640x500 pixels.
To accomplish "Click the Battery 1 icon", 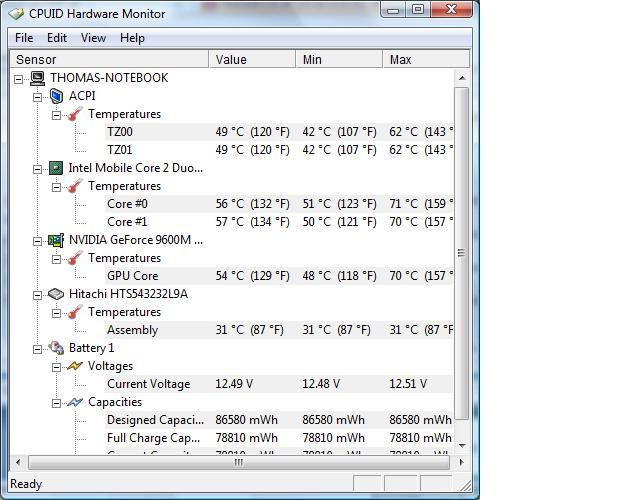I will click(56, 348).
